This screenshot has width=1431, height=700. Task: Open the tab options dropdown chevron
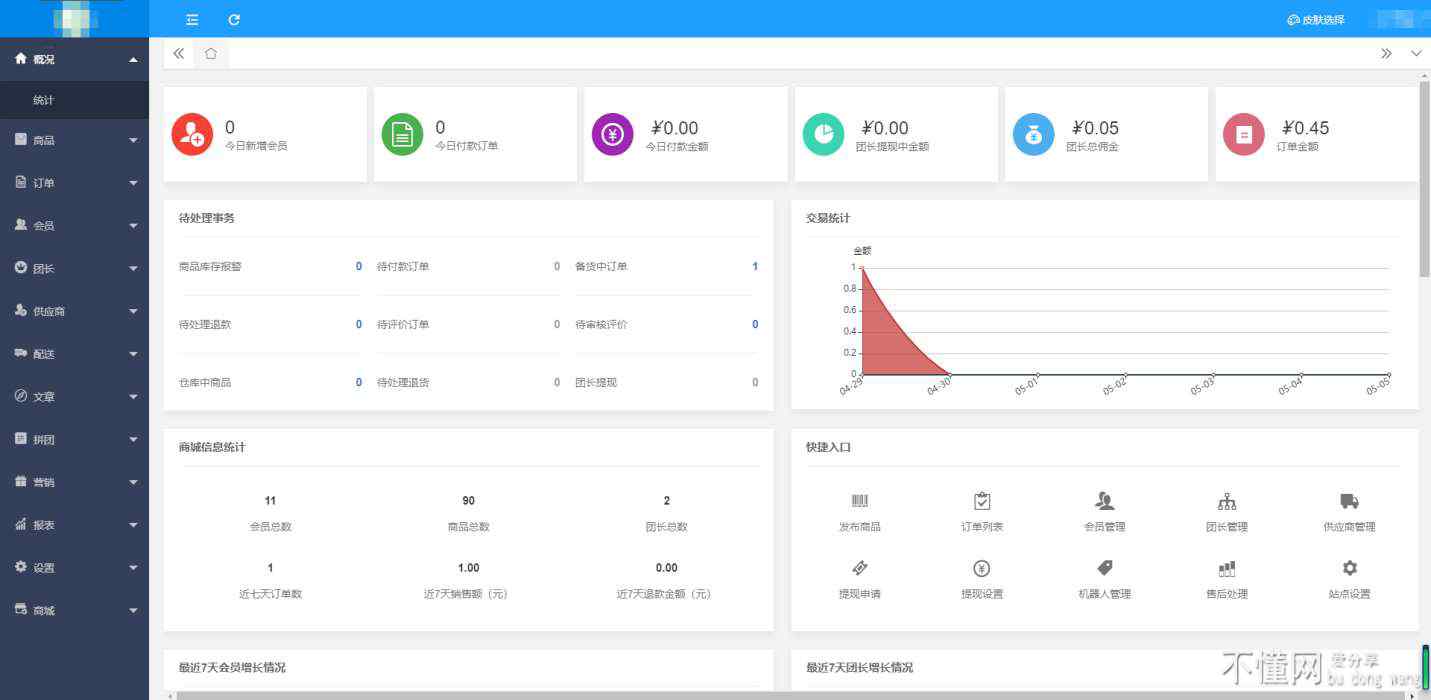pyautogui.click(x=1416, y=54)
